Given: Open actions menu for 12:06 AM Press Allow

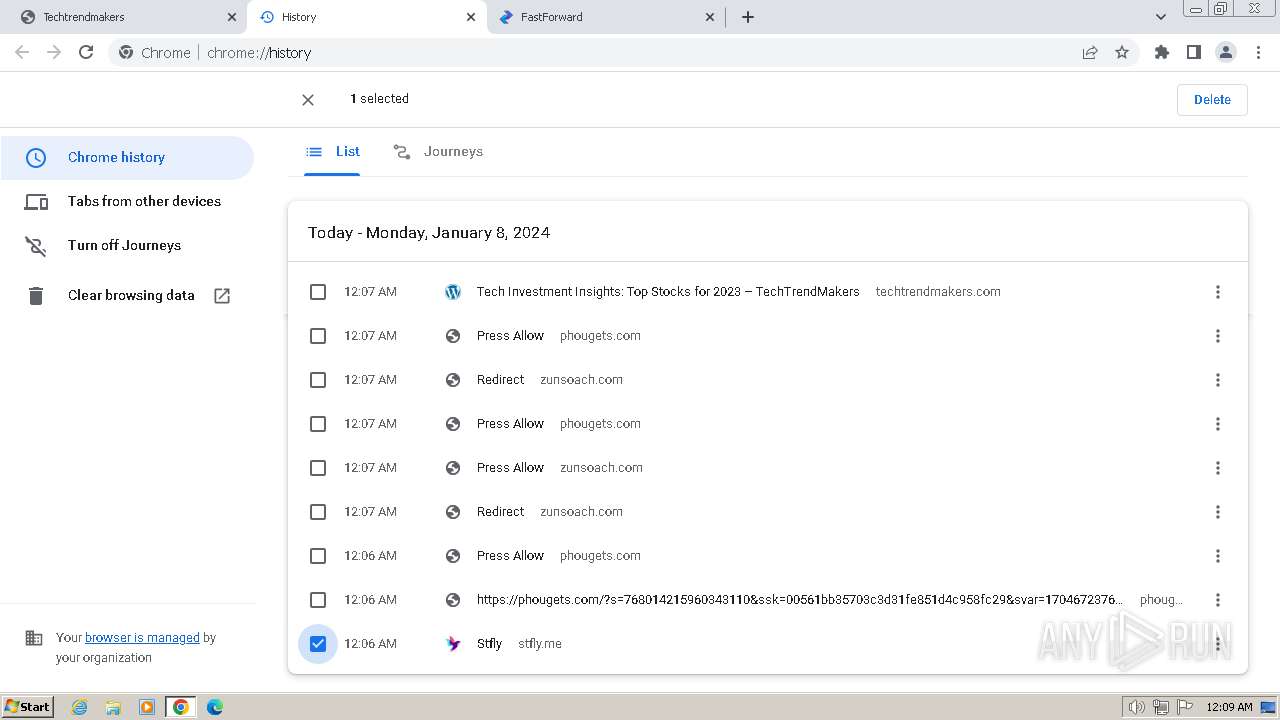Looking at the screenshot, I should pyautogui.click(x=1217, y=556).
